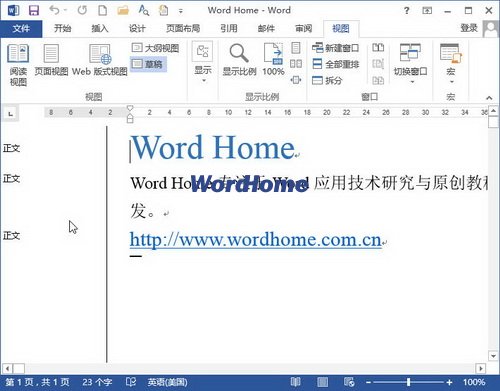Click the user avatar picture
Image resolution: width=500 pixels, height=391 pixels.
(491, 29)
